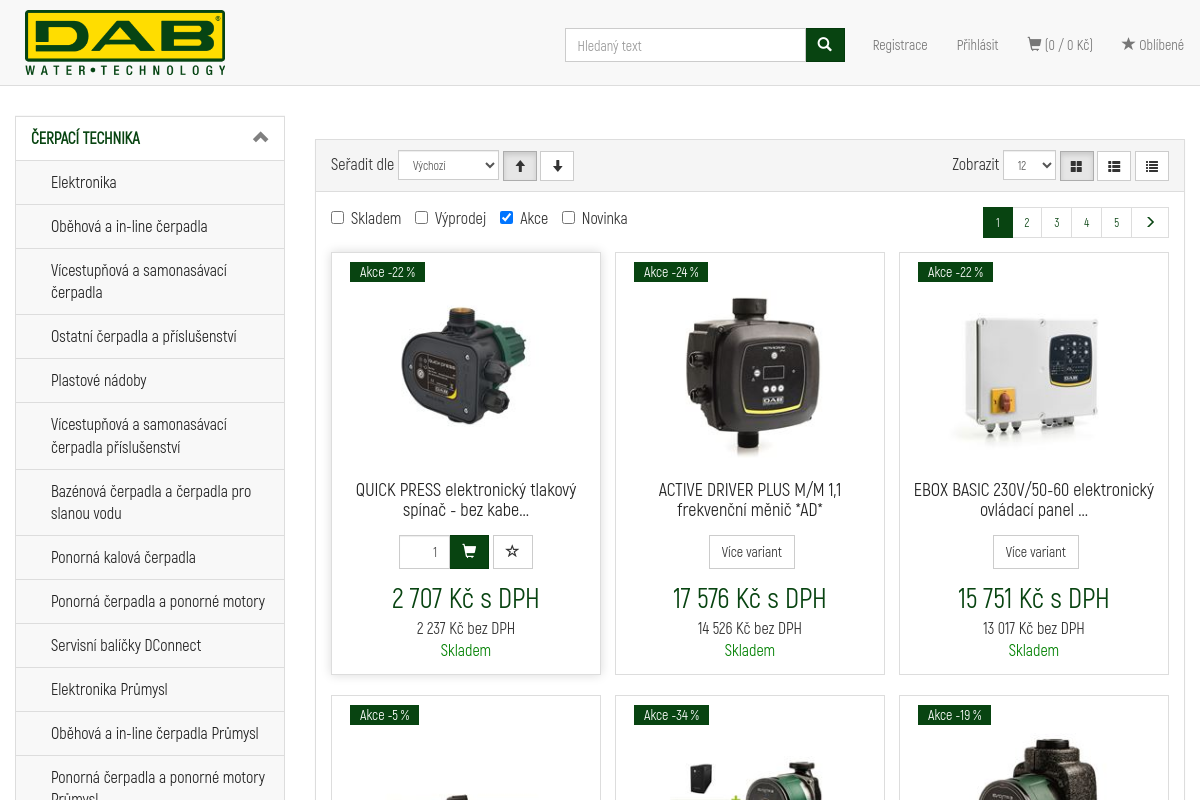Image resolution: width=1200 pixels, height=800 pixels.
Task: Click the EBOX BASIC product image
Action: tap(1034, 377)
